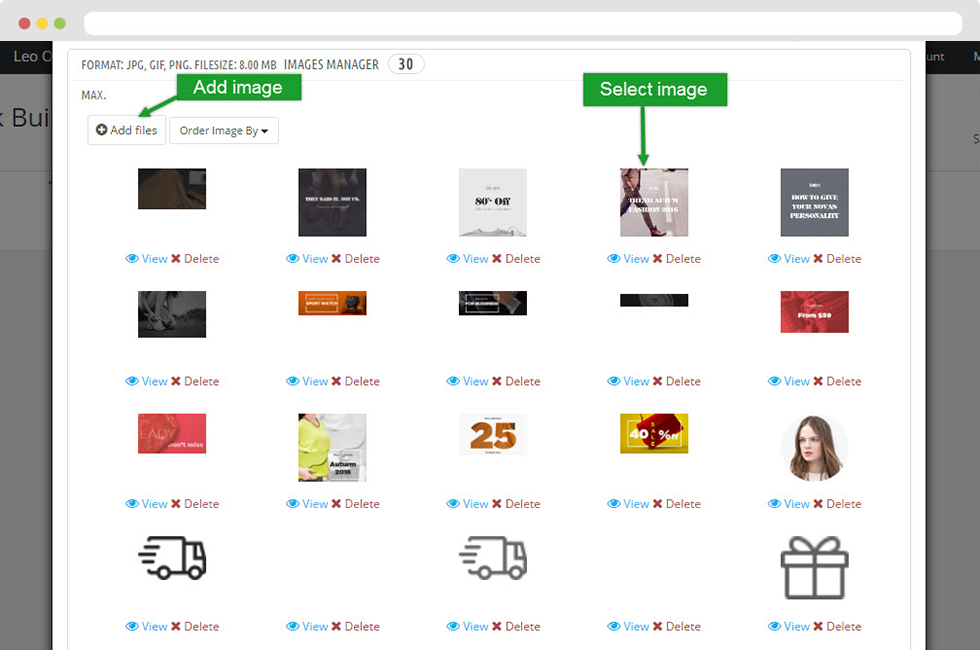Delete the grayscale shoe-tying image
Screen dimensions: 980x650
195,381
